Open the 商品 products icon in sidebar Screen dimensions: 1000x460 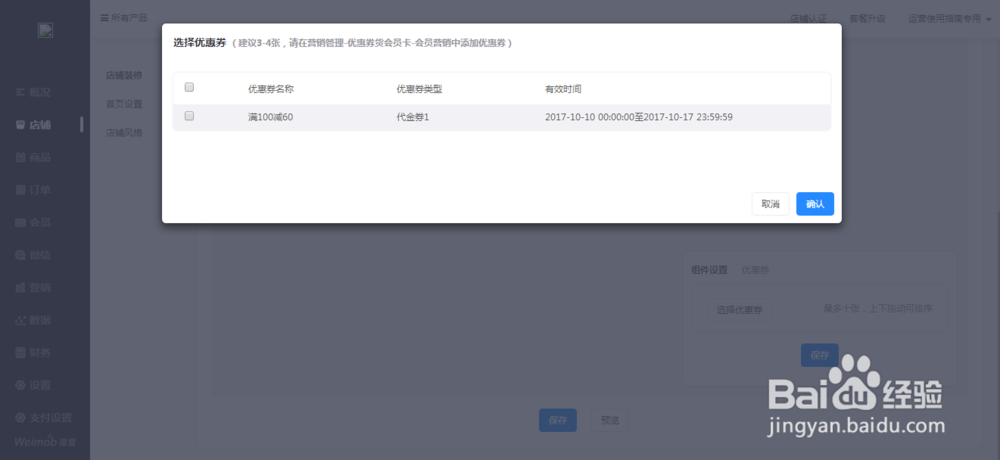pyautogui.click(x=20, y=158)
